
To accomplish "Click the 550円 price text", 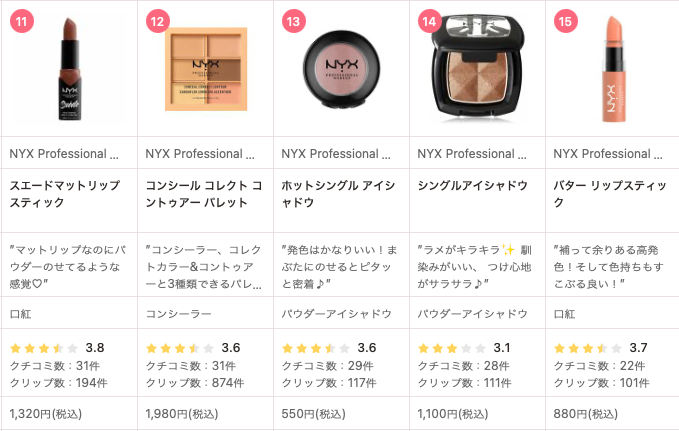I will [x=314, y=414].
